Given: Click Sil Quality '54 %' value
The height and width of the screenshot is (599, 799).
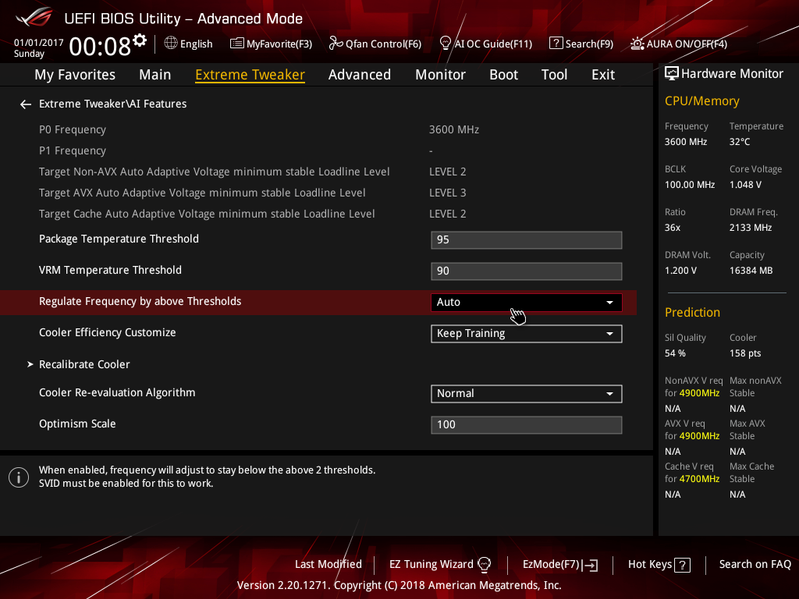Looking at the screenshot, I should click(675, 353).
